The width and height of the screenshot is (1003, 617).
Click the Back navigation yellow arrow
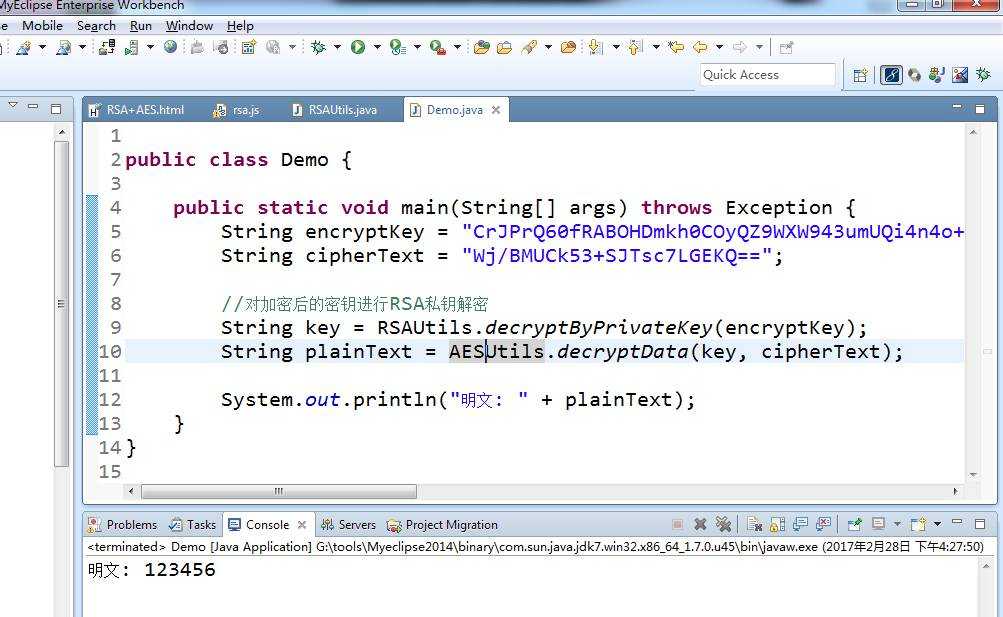[x=700, y=47]
